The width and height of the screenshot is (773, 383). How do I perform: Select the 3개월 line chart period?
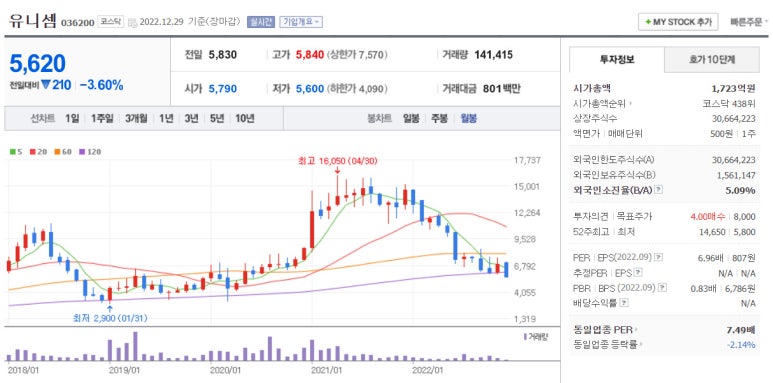[x=136, y=118]
